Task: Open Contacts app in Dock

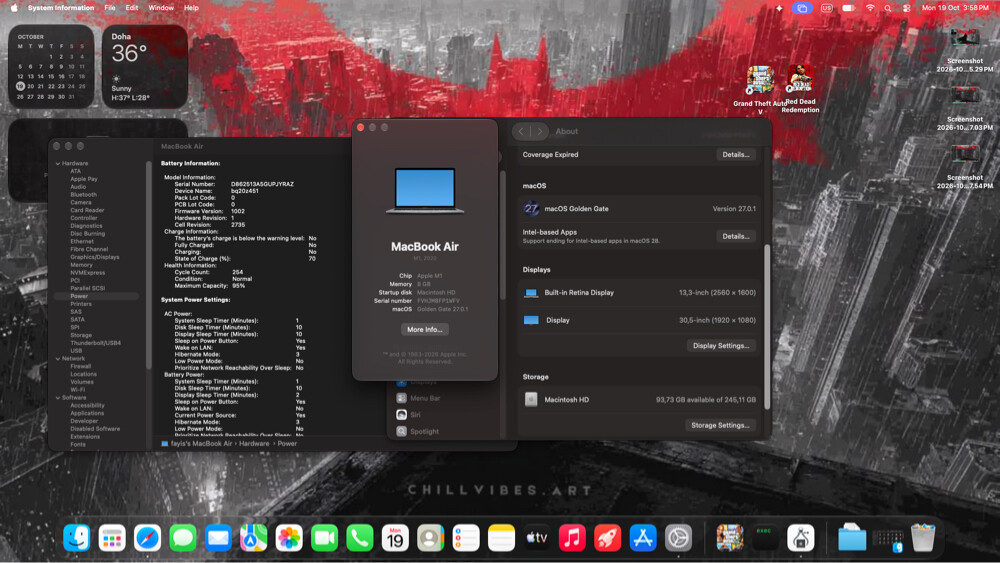Action: point(430,538)
